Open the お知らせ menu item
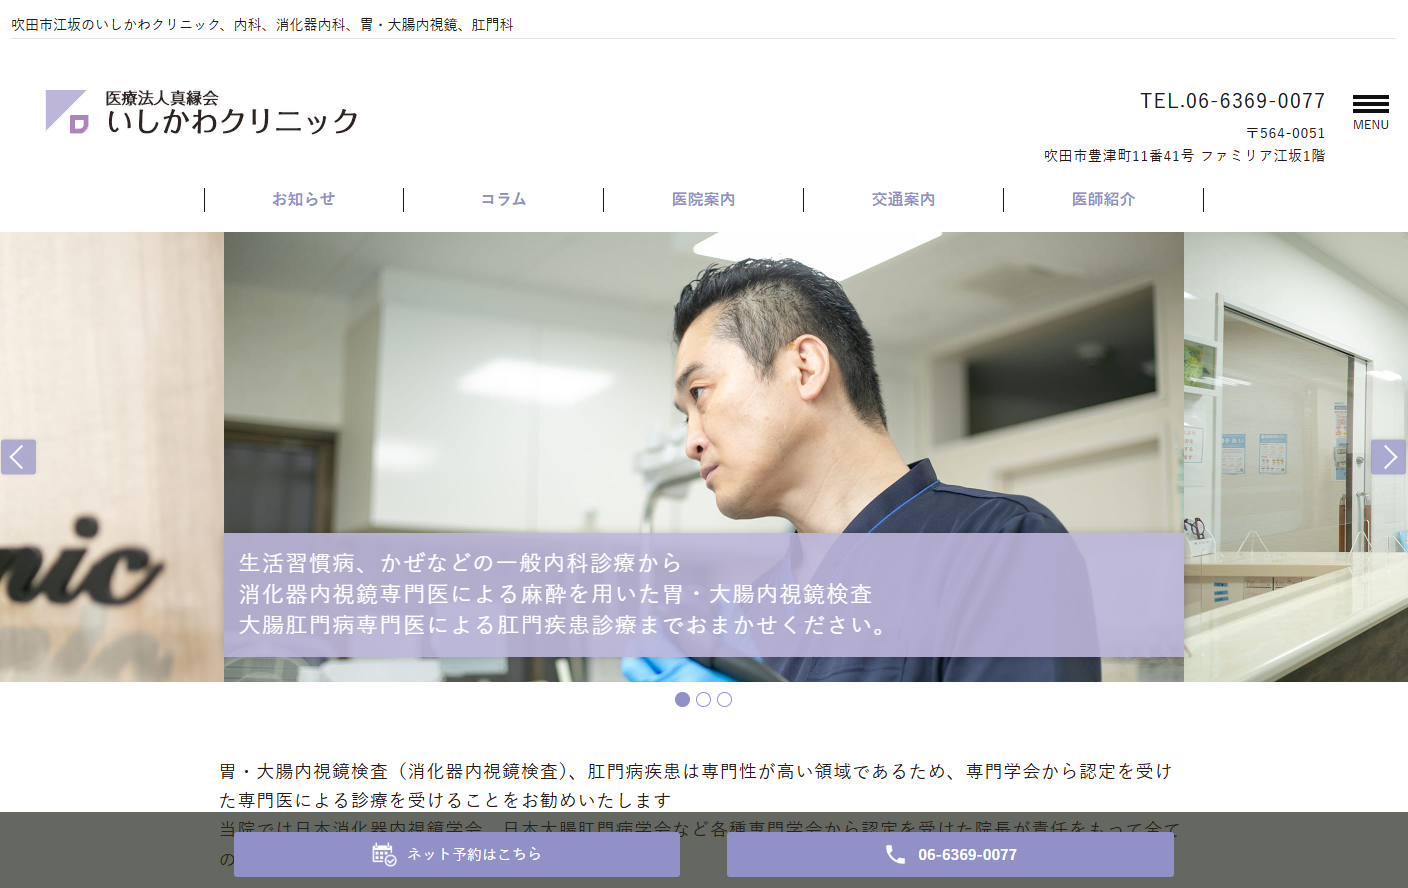 (x=304, y=199)
